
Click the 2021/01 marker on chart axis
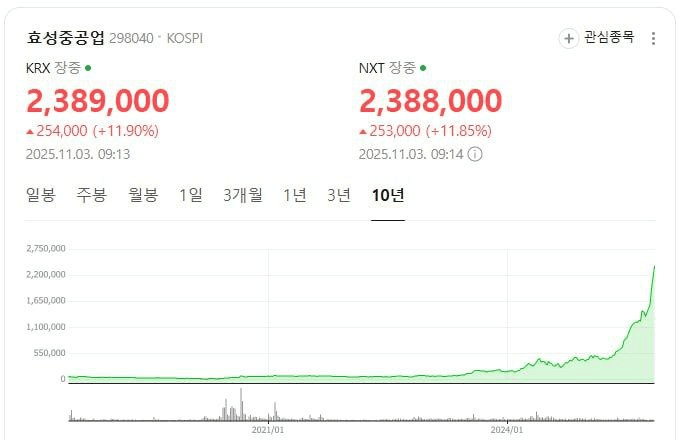coord(268,431)
